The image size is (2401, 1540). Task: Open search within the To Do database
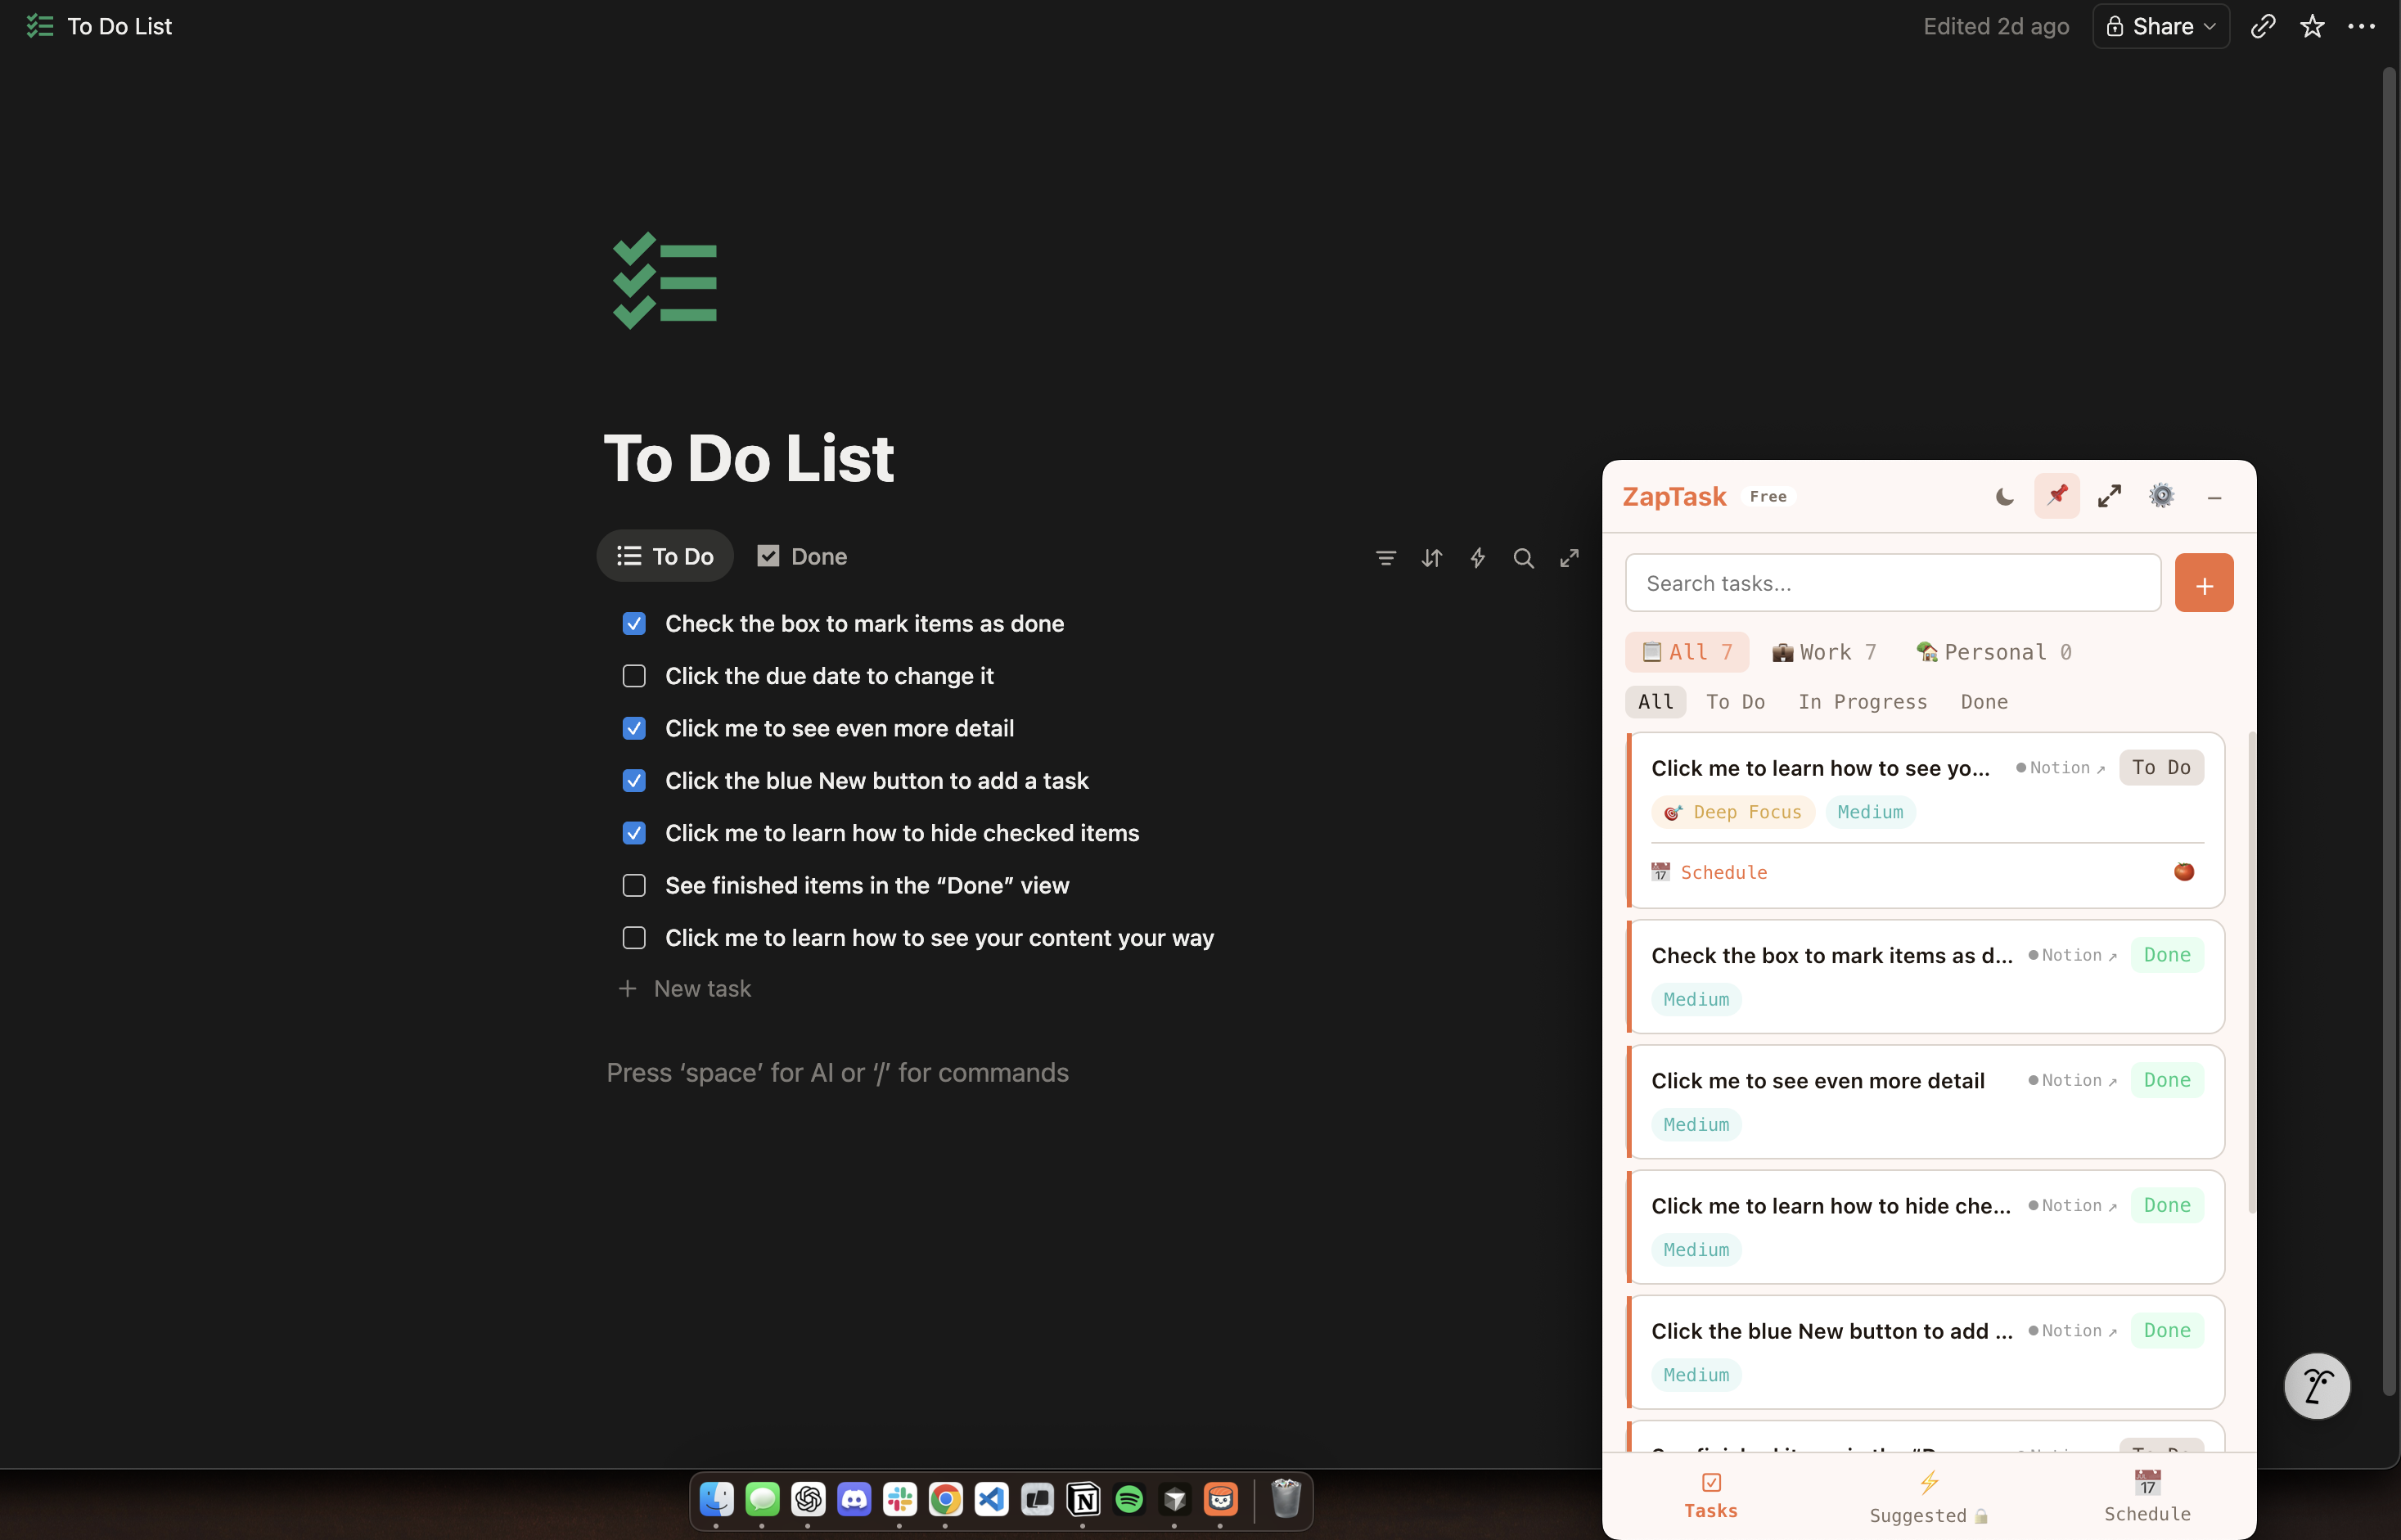coord(1523,558)
